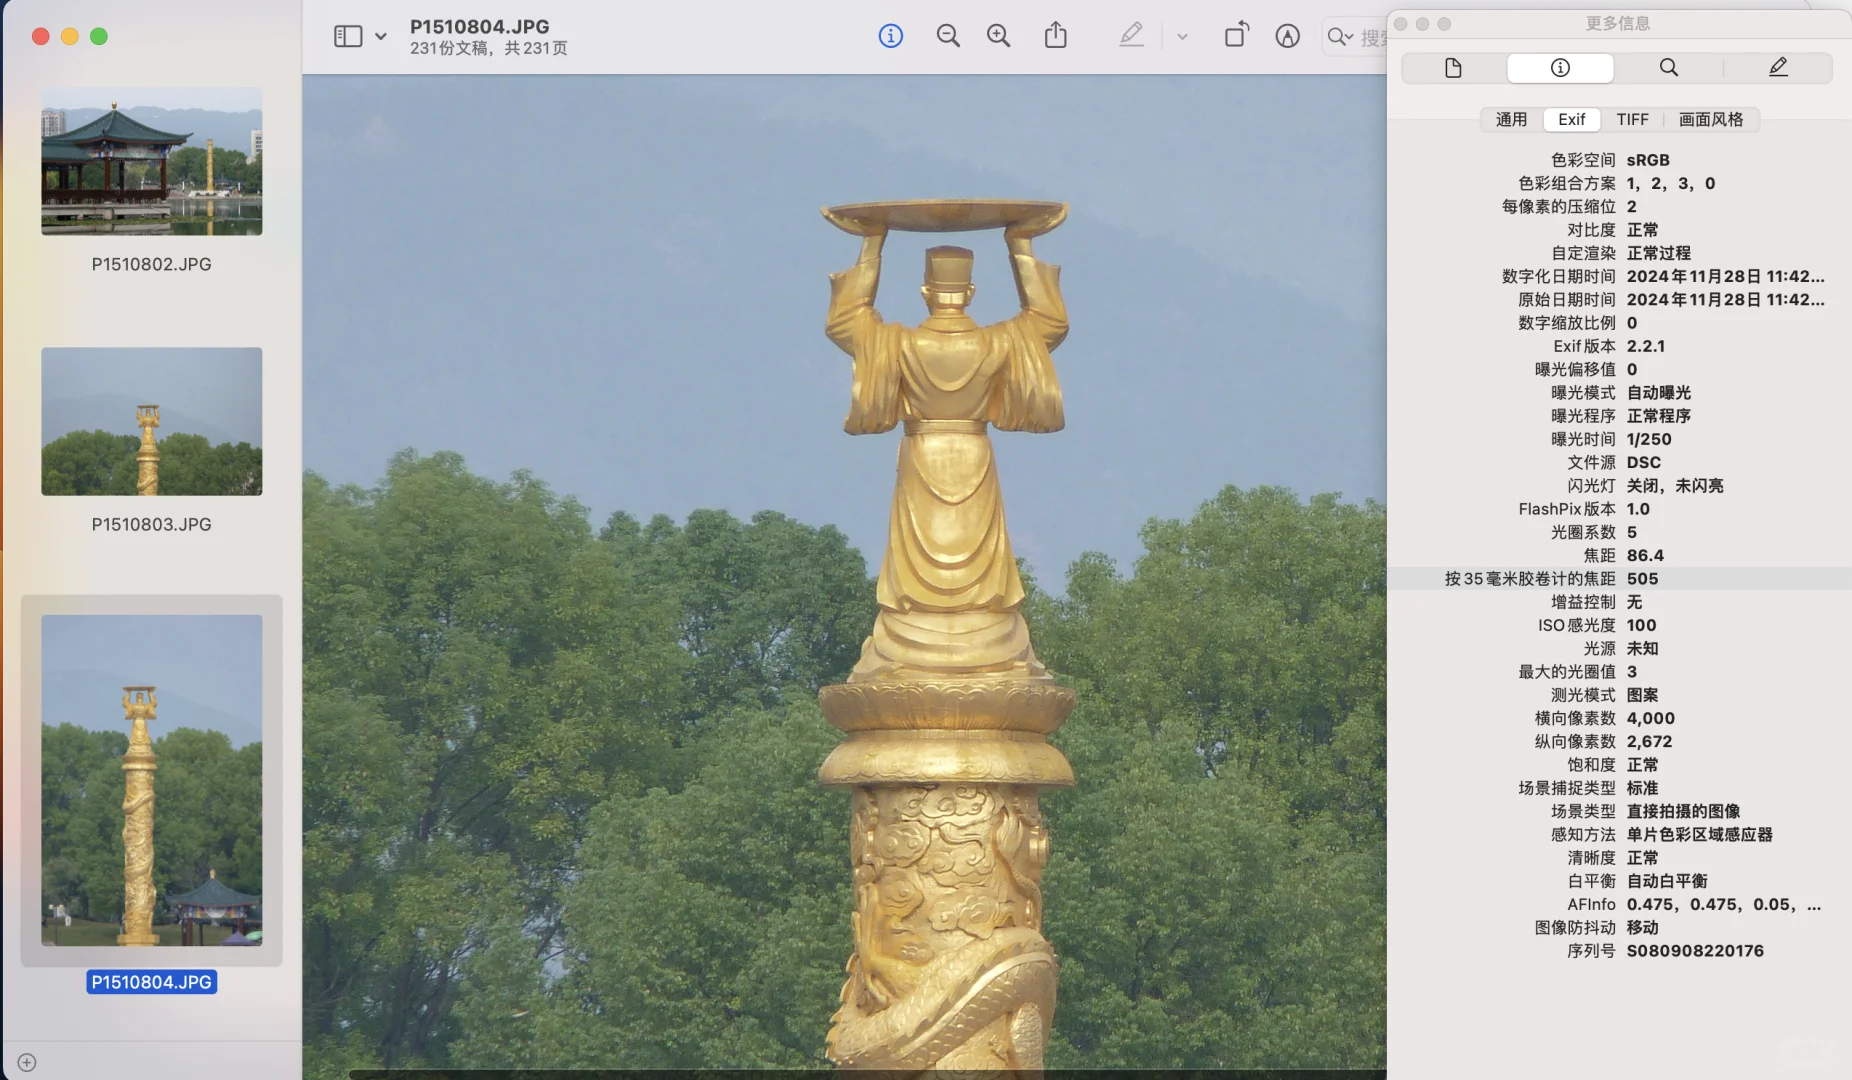
Task: Switch to the 画面风格 tab
Action: [x=1711, y=120]
